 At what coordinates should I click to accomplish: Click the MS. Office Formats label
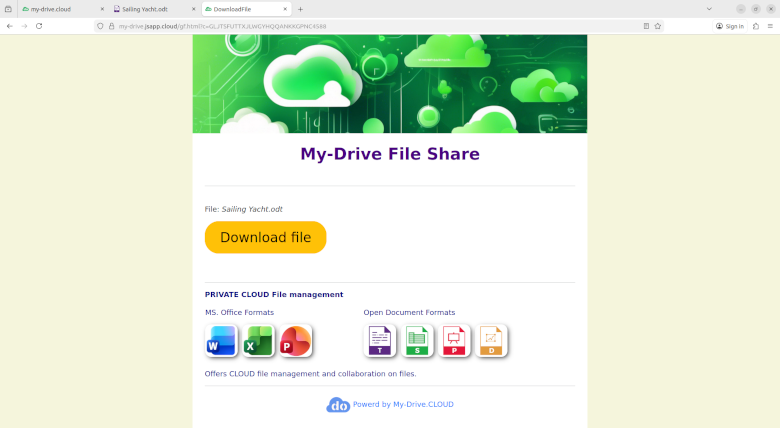tap(239, 312)
